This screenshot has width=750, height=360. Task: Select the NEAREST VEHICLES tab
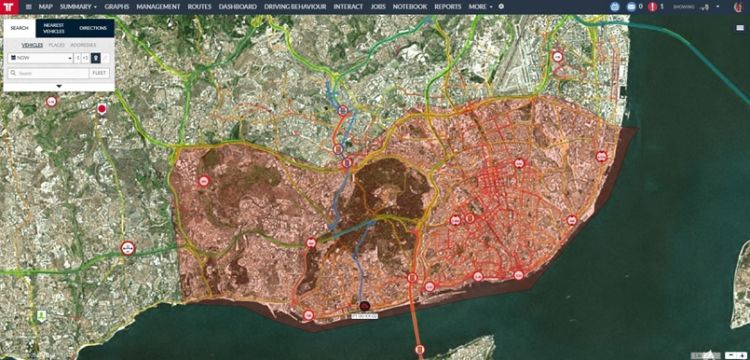pos(54,28)
